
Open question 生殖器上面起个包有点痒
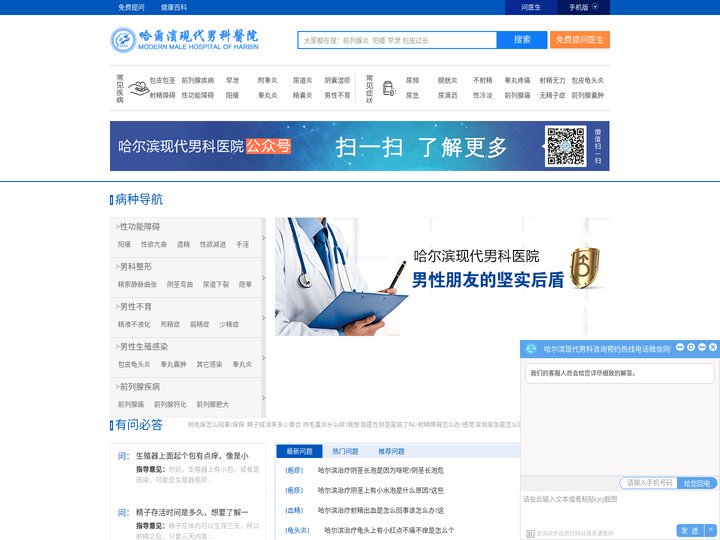(x=192, y=456)
